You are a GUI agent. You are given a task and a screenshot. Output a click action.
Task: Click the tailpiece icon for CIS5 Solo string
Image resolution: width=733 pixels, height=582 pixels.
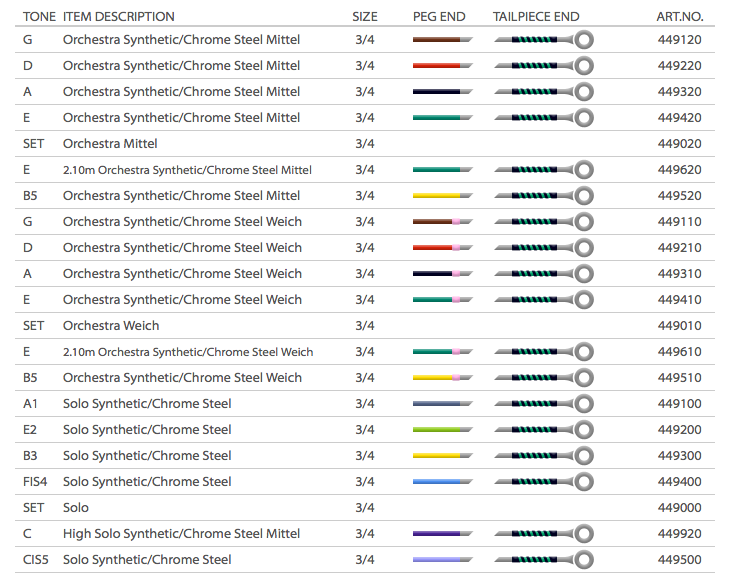[543, 560]
